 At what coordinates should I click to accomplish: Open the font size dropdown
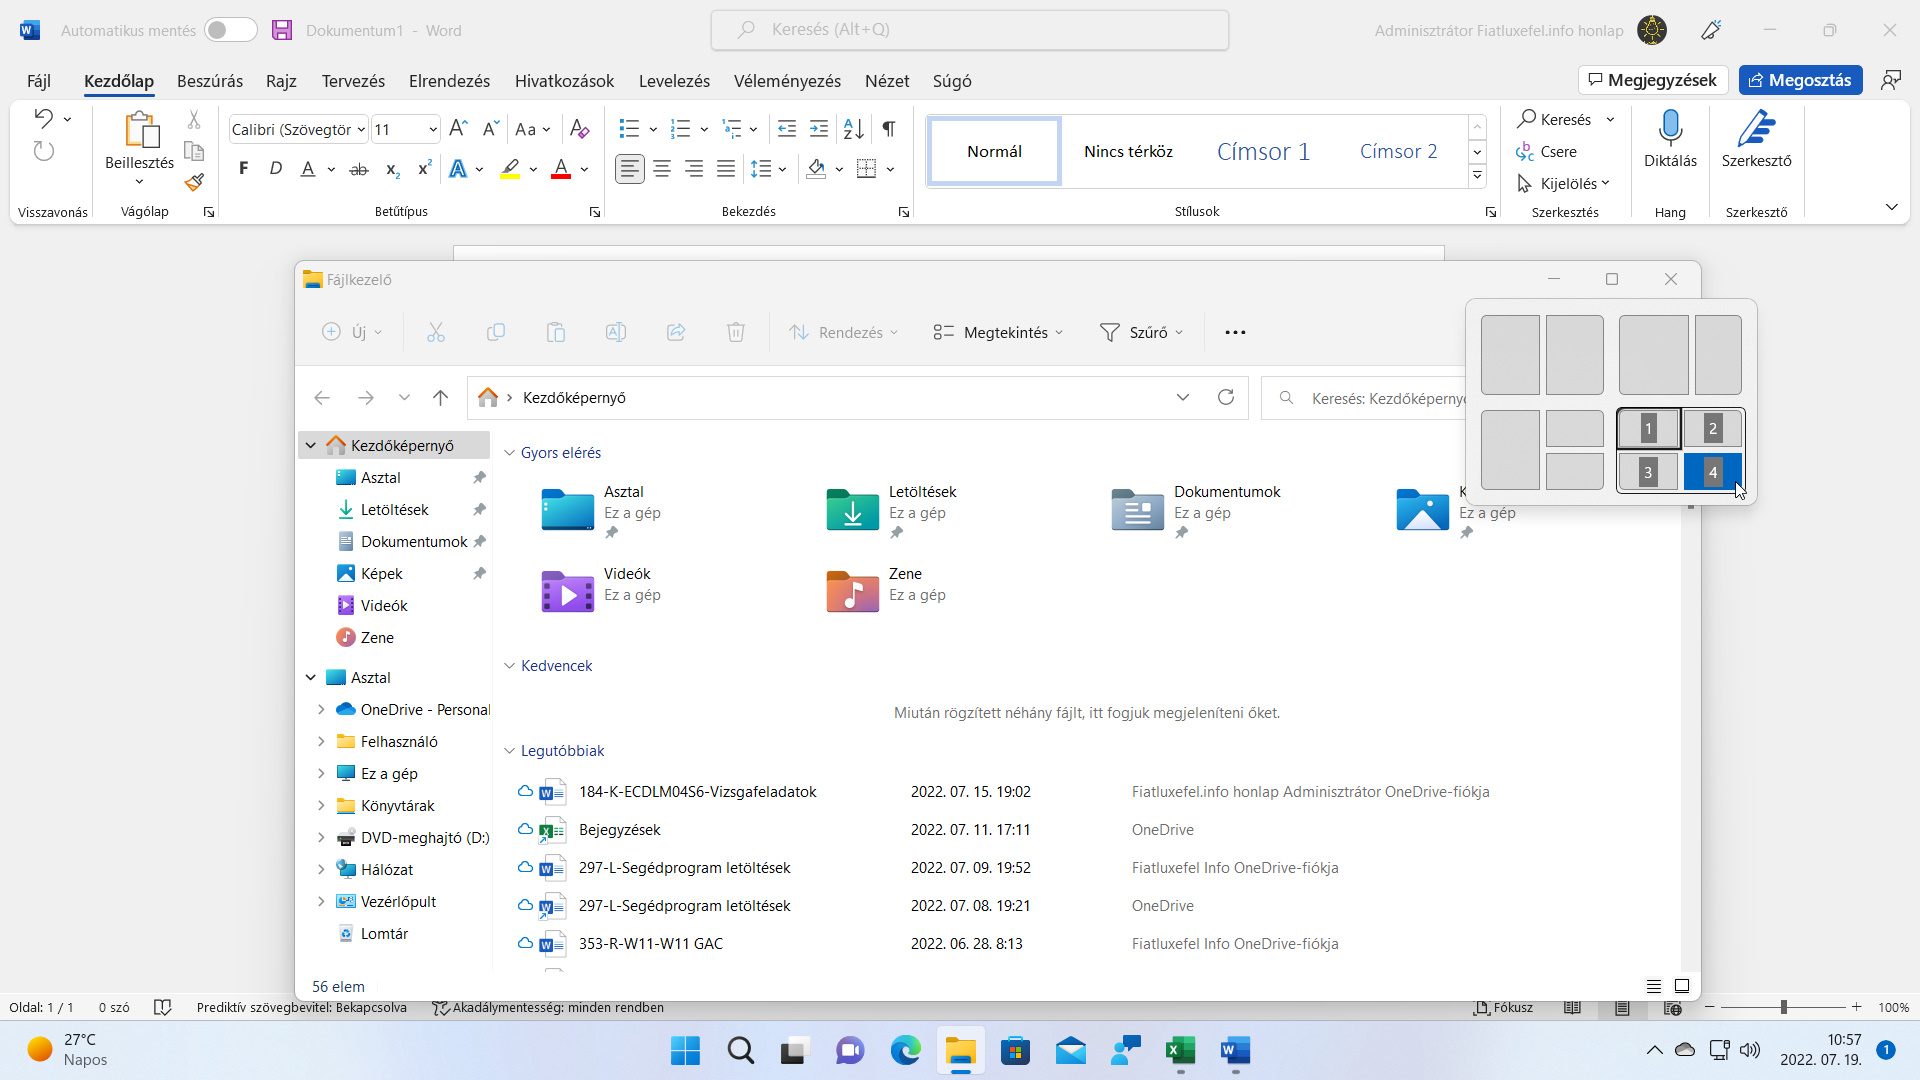pyautogui.click(x=432, y=129)
